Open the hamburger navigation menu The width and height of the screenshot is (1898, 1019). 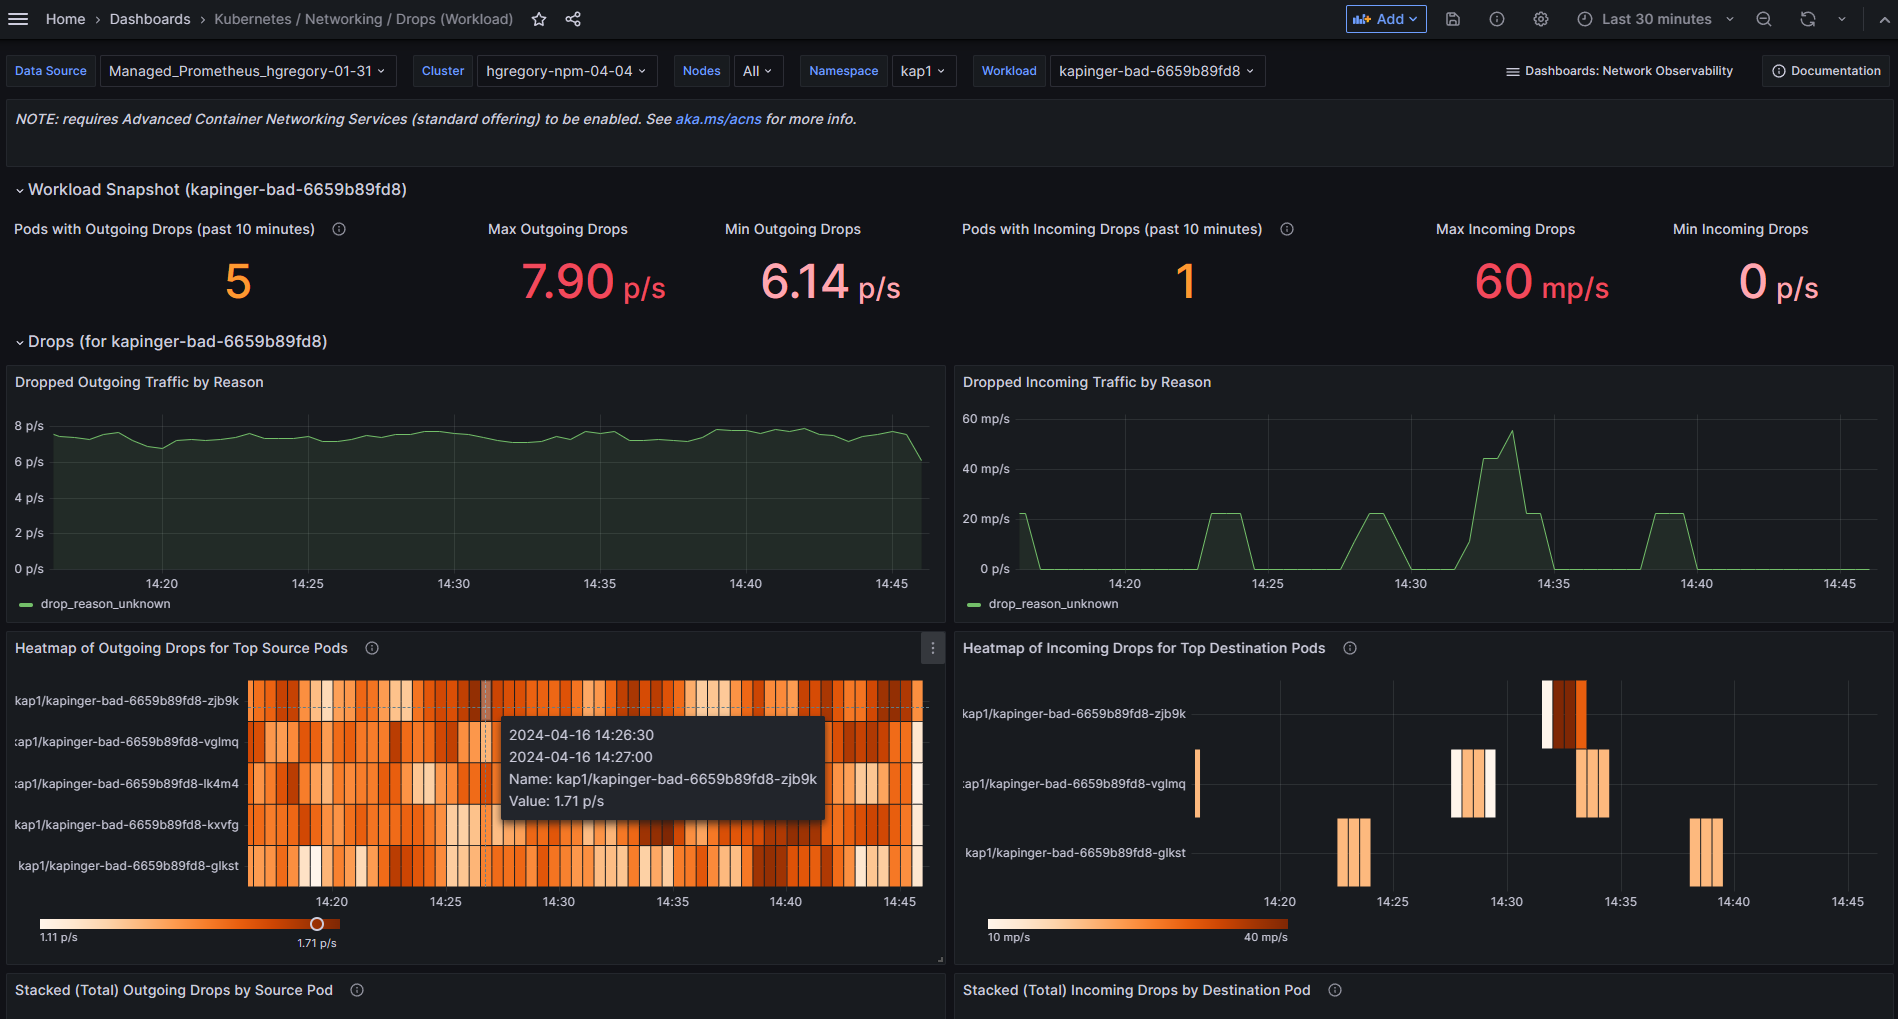(18, 19)
